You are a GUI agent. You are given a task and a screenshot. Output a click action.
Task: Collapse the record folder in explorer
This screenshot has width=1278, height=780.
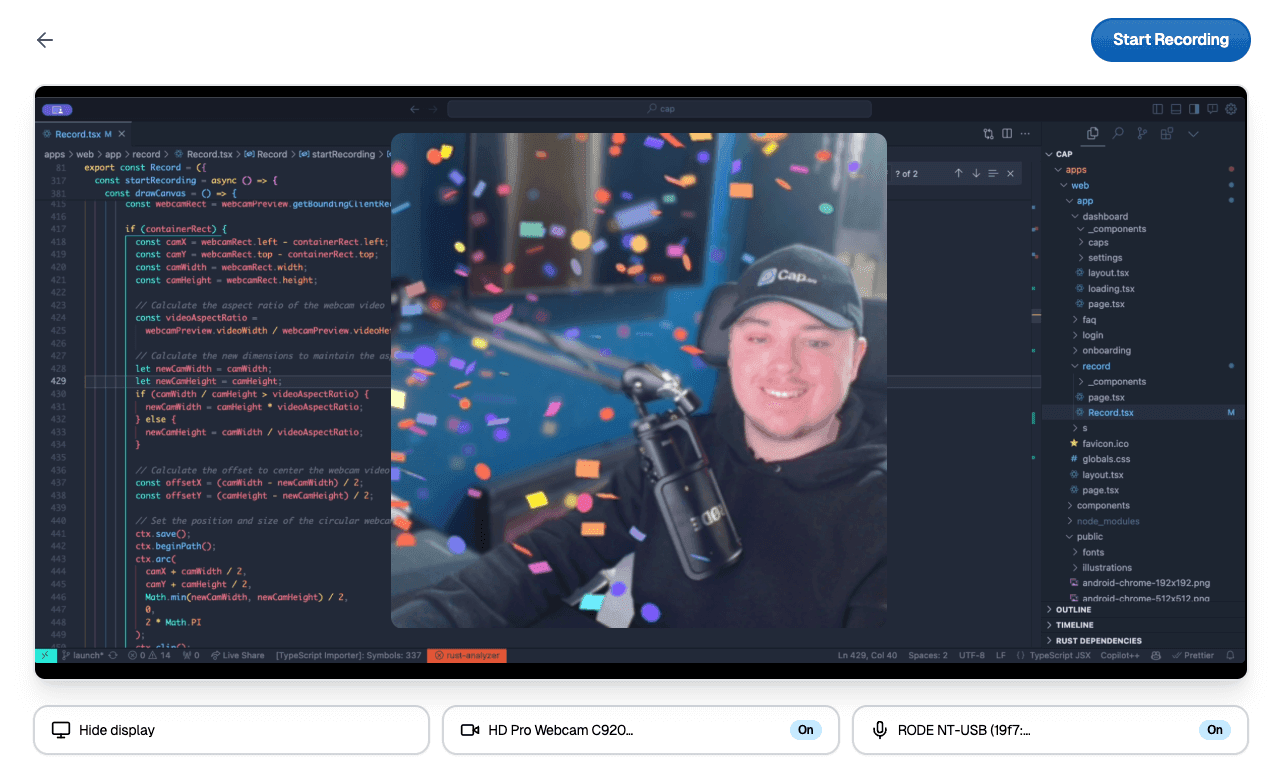(x=1095, y=366)
